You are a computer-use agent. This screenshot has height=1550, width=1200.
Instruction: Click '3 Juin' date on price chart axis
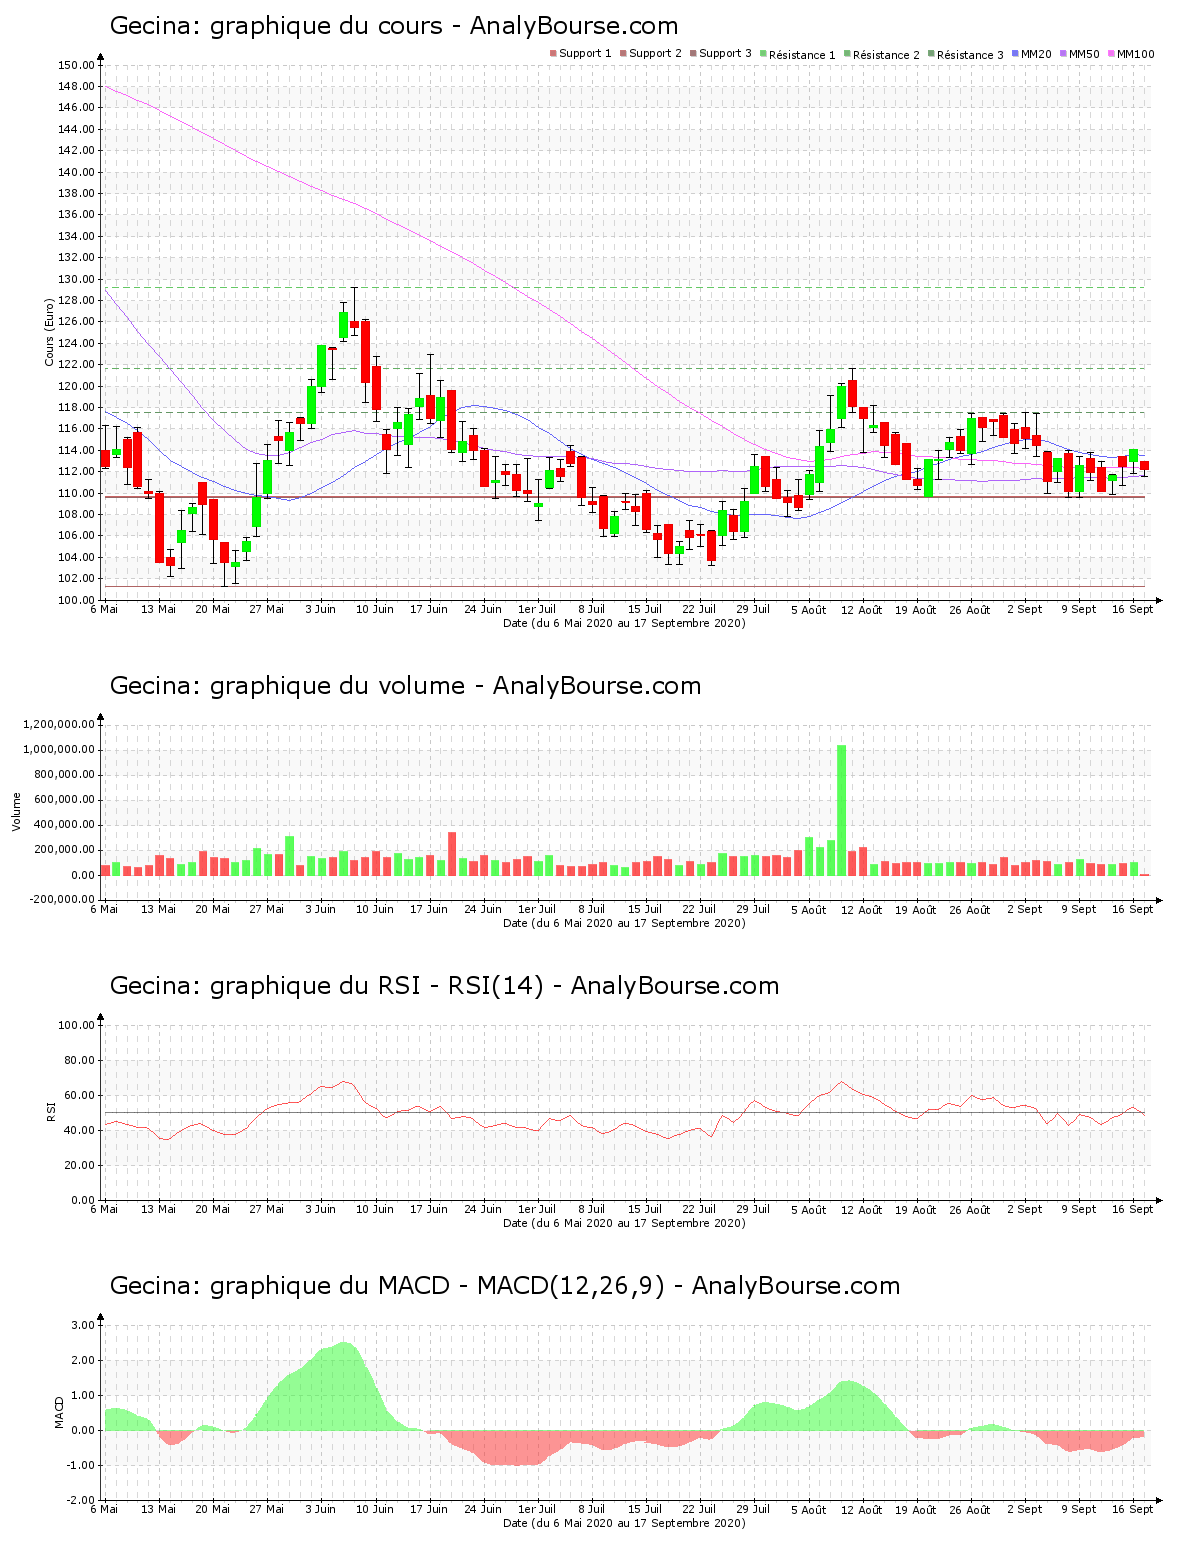coord(320,609)
